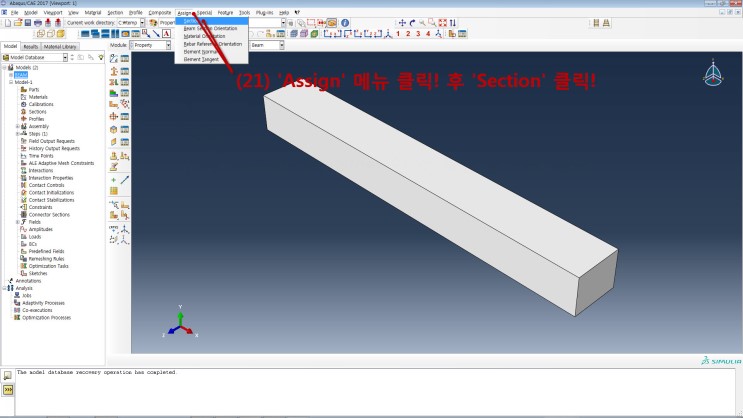Viewport: 743px width, 418px height.
Task: Open model database with folder icon
Action: click(18, 23)
